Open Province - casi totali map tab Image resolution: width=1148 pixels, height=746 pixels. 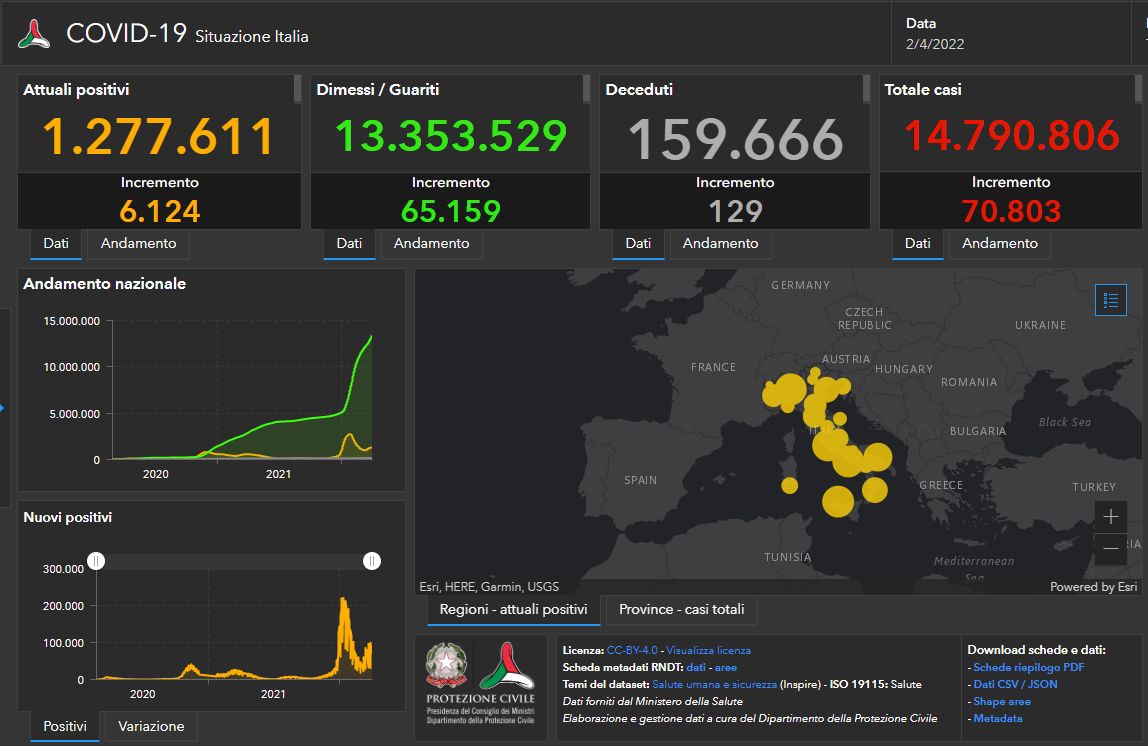(681, 609)
